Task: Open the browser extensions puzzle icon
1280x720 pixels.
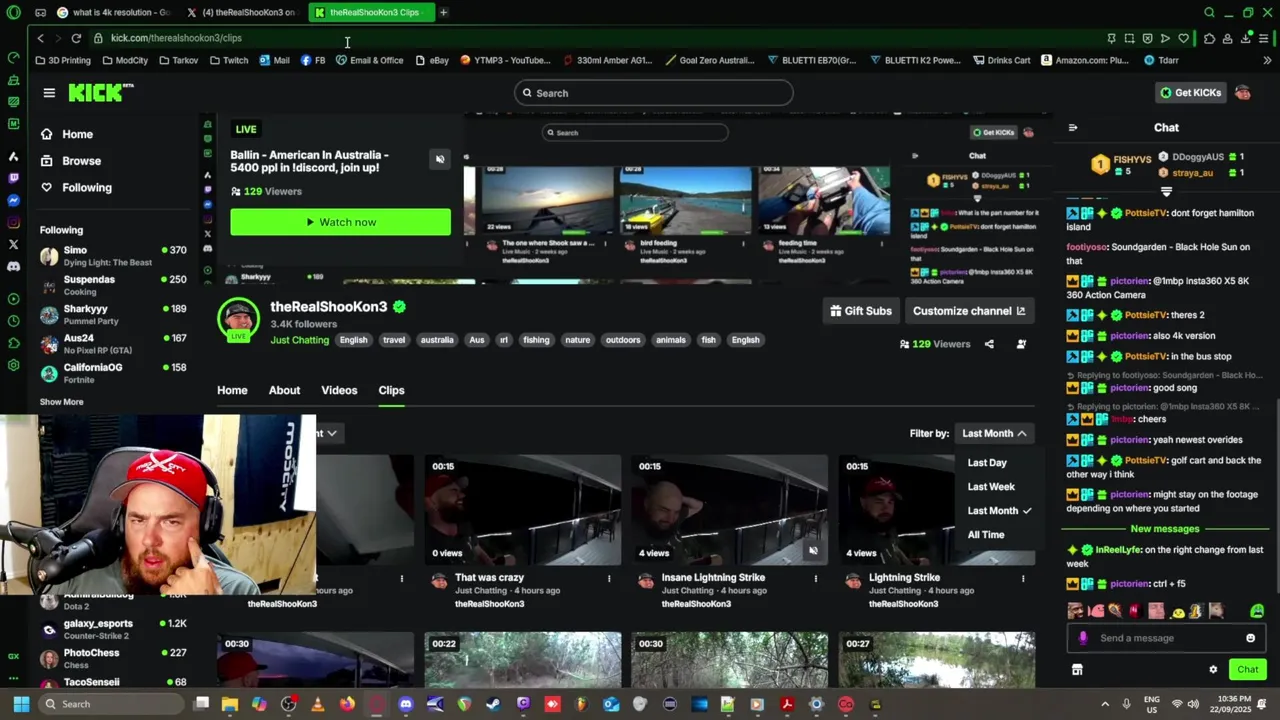Action: point(1209,38)
